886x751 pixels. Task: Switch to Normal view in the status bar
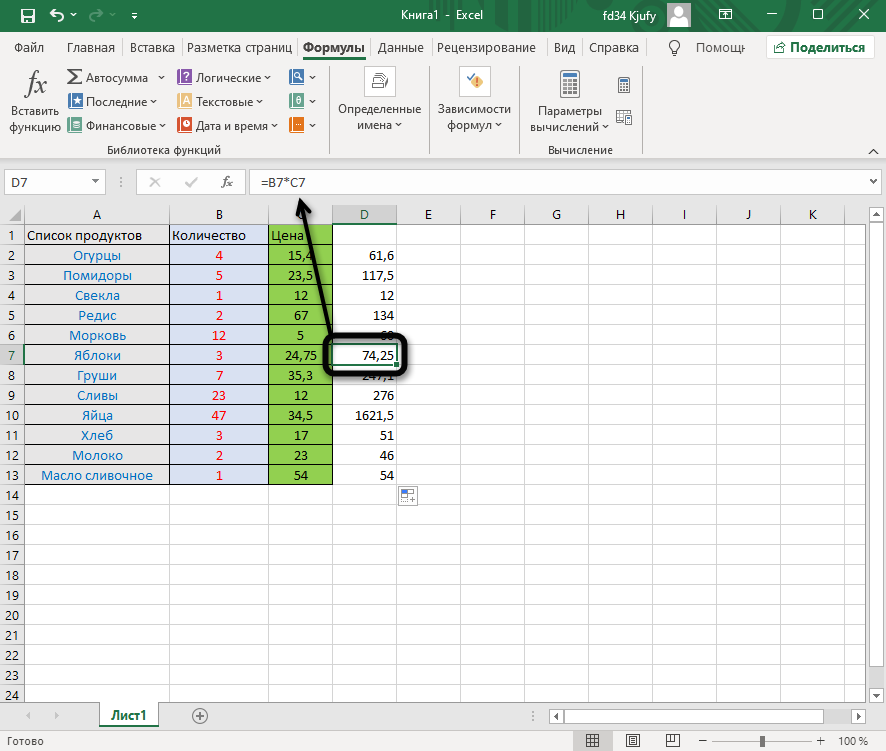pyautogui.click(x=593, y=741)
